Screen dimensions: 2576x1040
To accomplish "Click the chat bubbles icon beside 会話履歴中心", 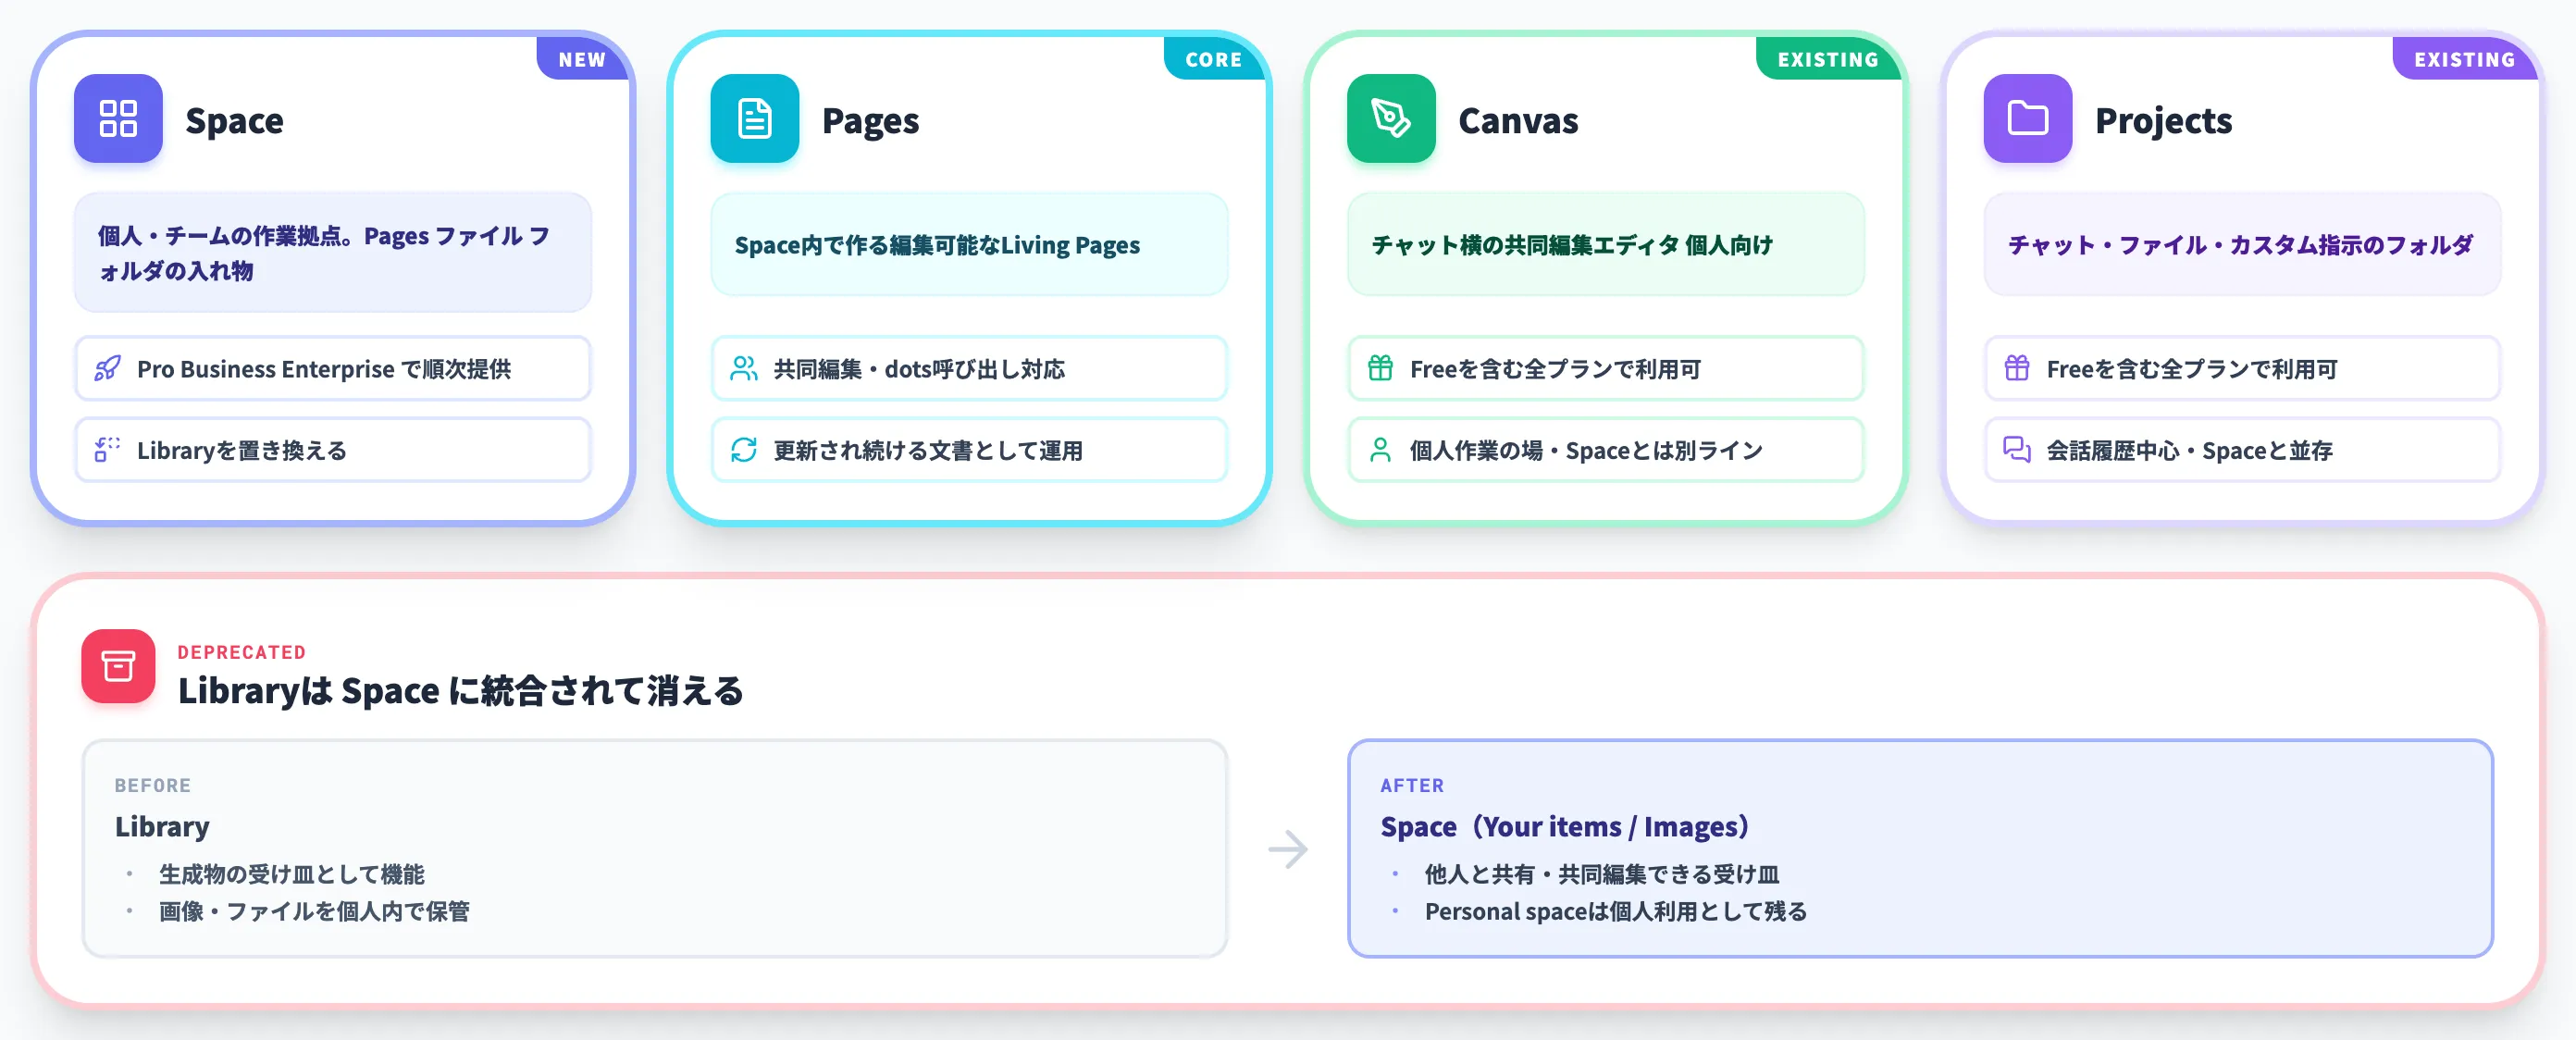I will coord(2017,450).
